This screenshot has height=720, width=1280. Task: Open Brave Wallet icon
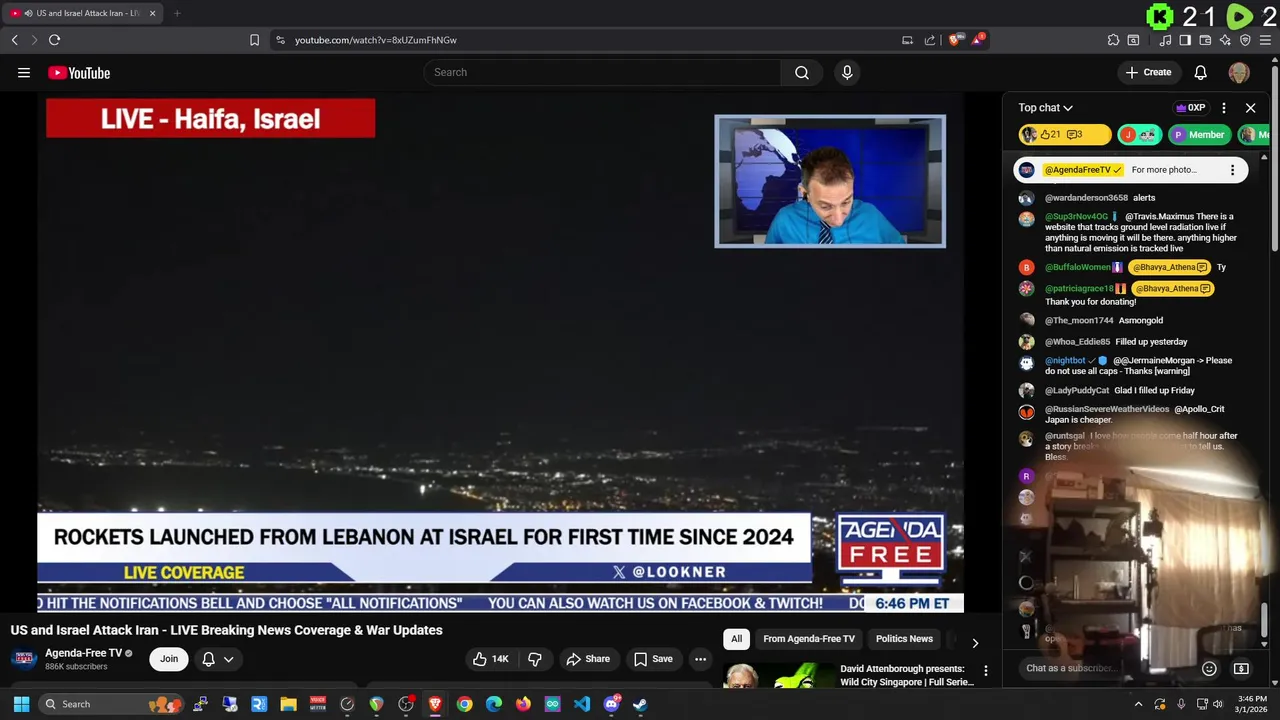point(1205,40)
